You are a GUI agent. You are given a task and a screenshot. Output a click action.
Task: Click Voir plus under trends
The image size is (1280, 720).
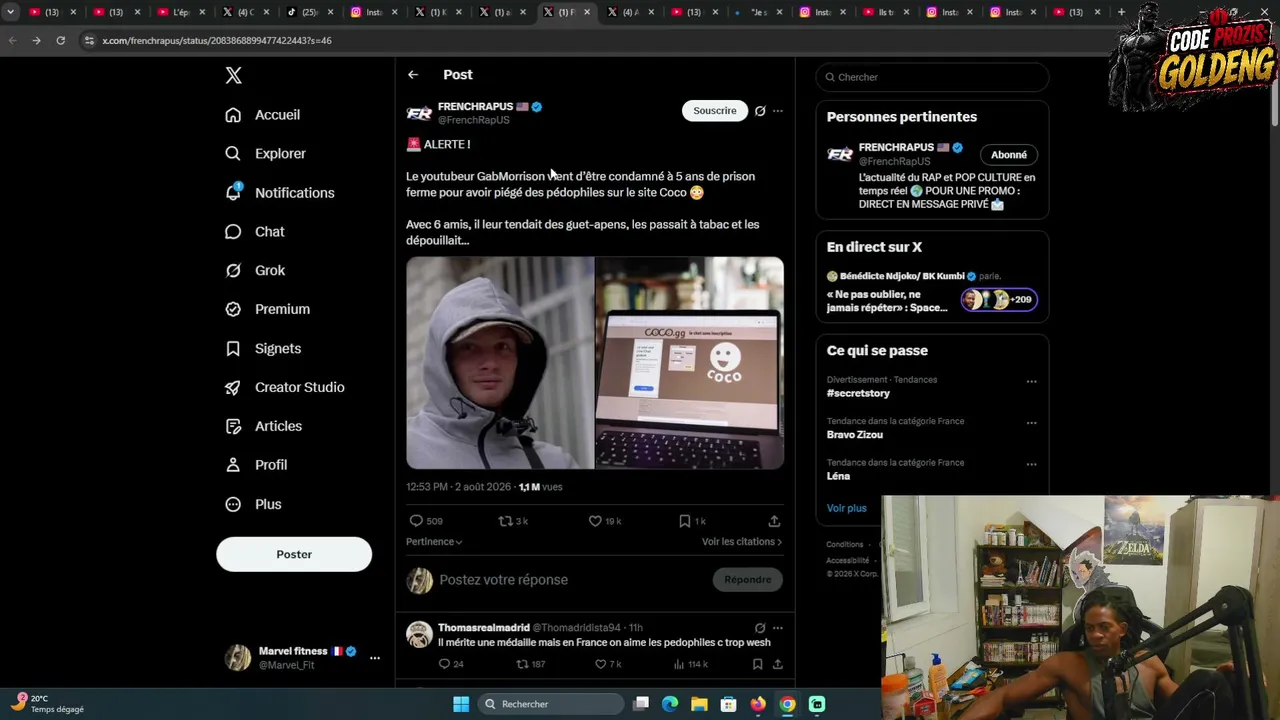847,508
